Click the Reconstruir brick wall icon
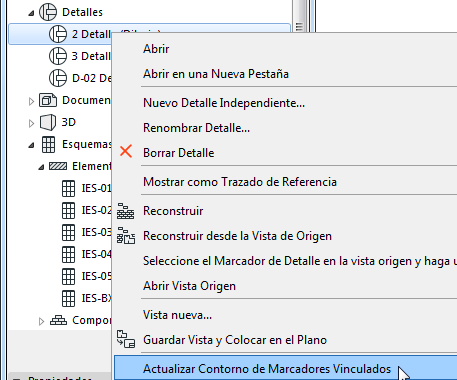The height and width of the screenshot is (380, 457). [x=126, y=211]
